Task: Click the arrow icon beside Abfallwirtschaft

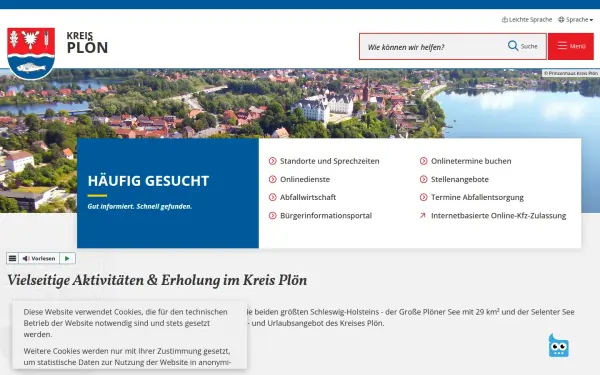Action: (x=272, y=197)
